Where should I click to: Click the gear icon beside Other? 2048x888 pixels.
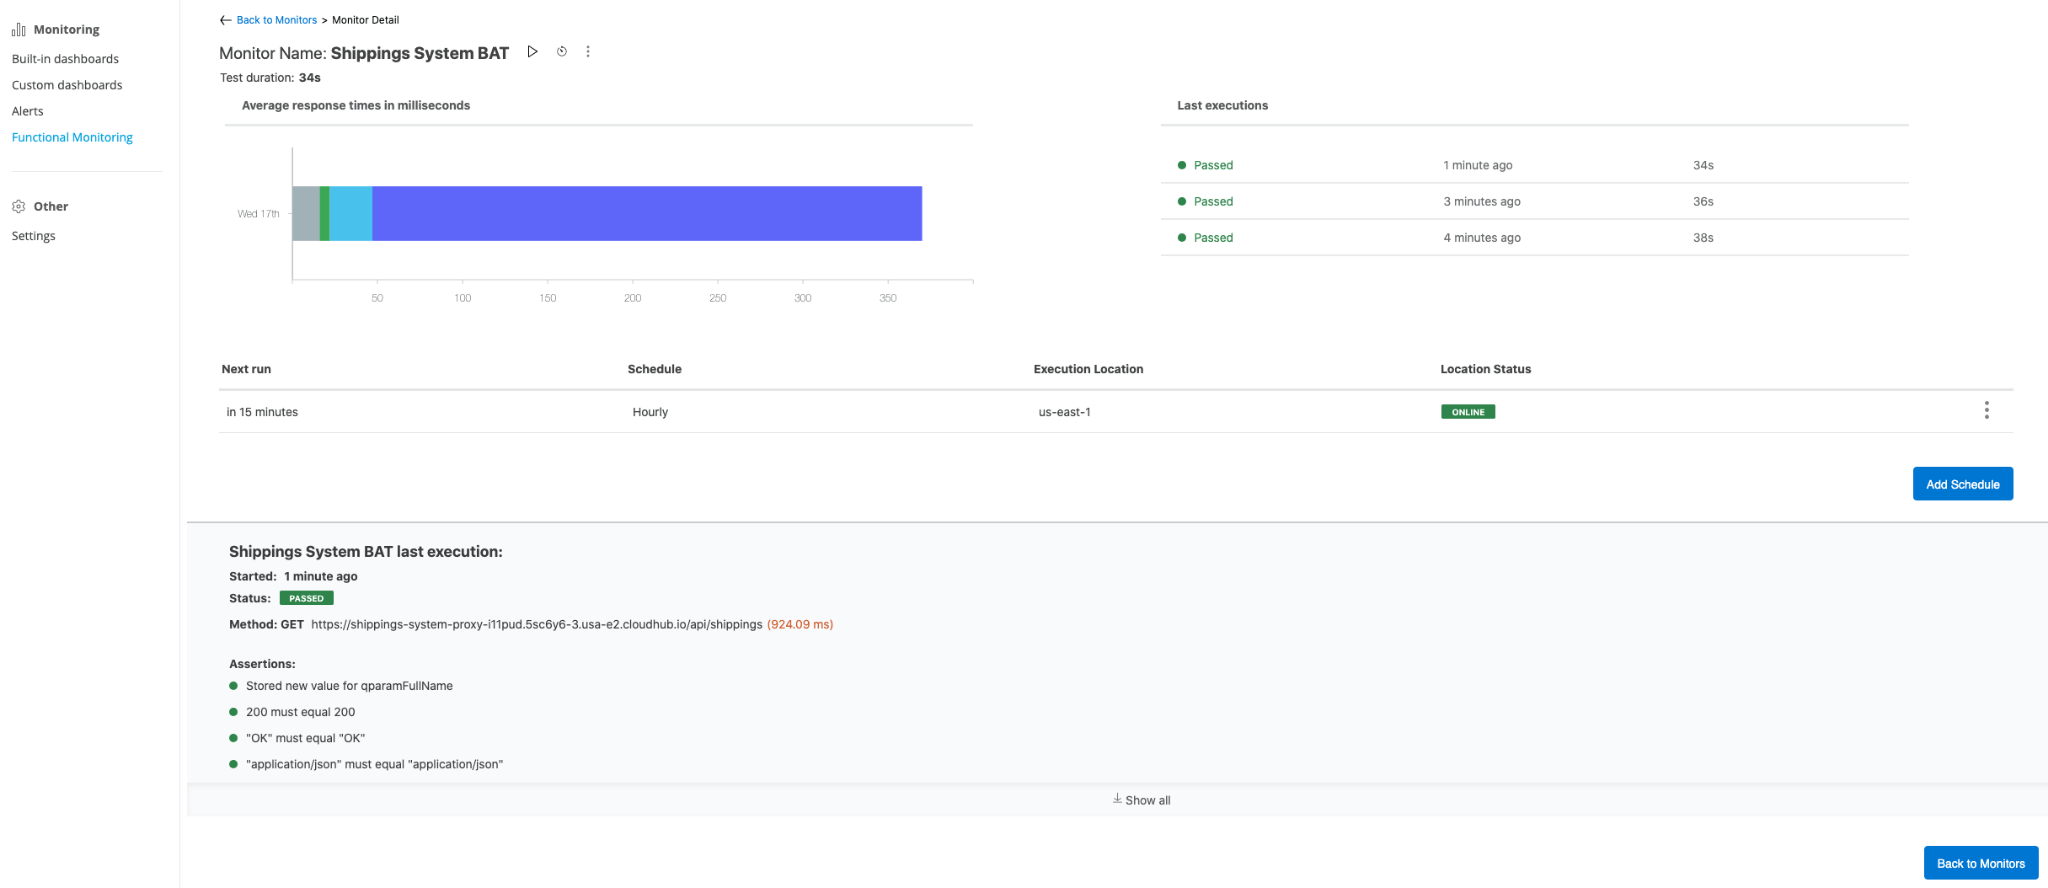(x=18, y=207)
